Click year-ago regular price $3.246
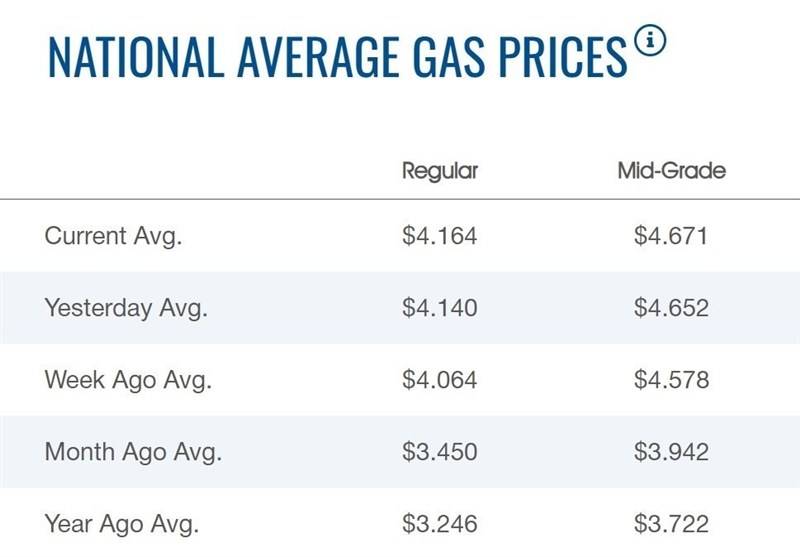Viewport: 800px width, 557px height. (x=440, y=522)
